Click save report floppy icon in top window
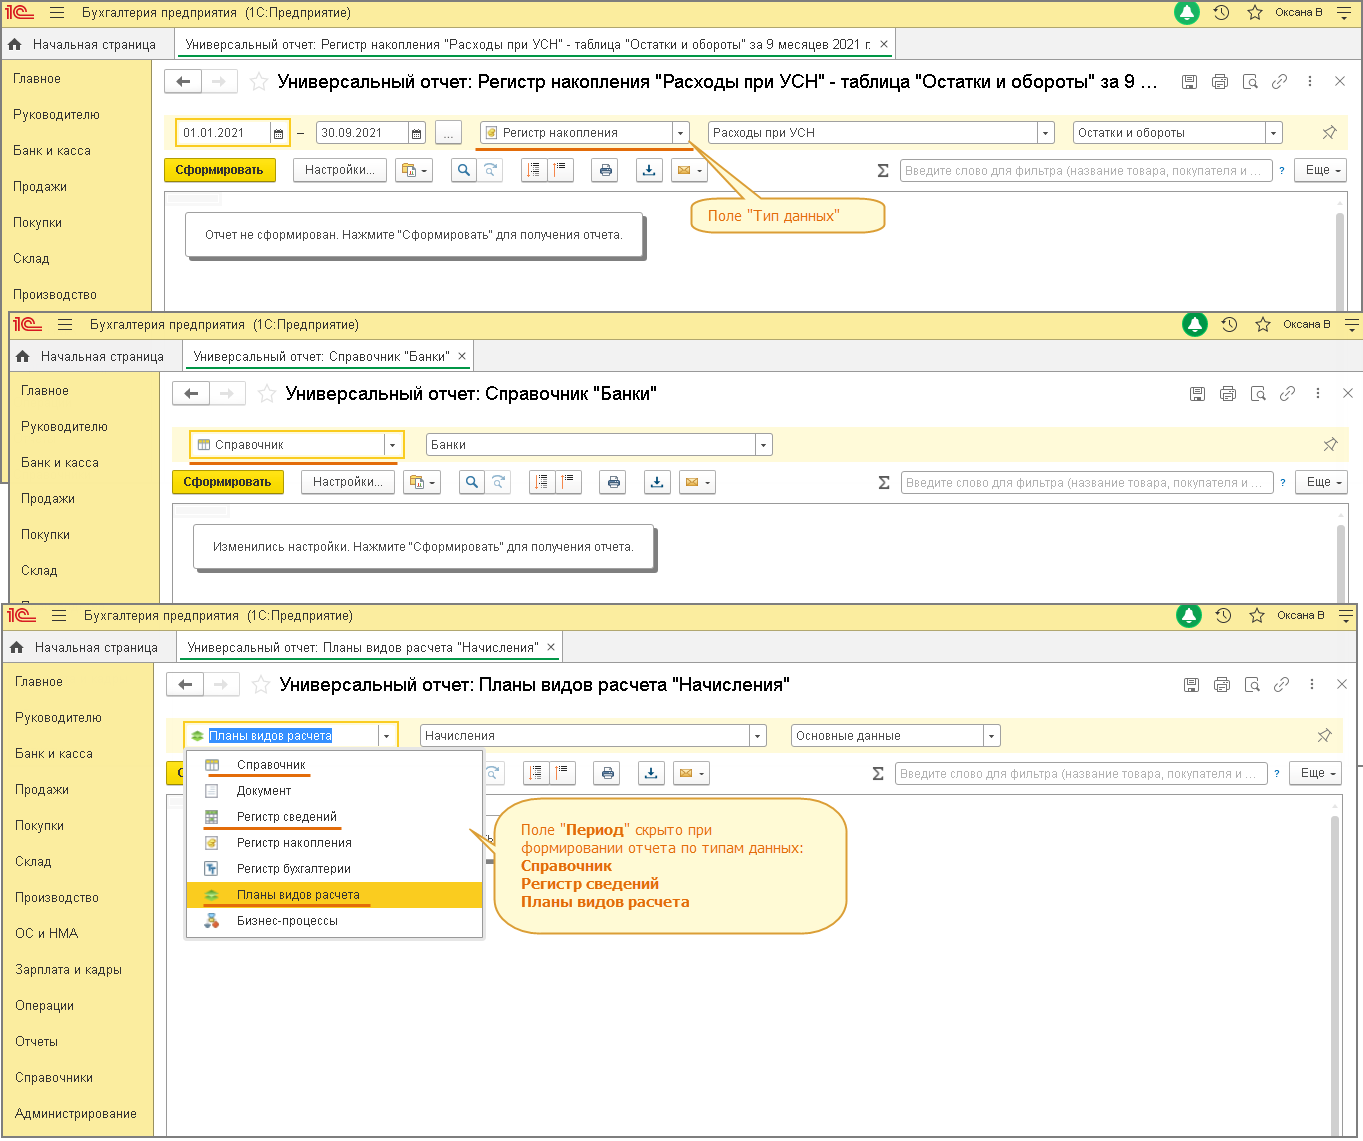 [1189, 82]
